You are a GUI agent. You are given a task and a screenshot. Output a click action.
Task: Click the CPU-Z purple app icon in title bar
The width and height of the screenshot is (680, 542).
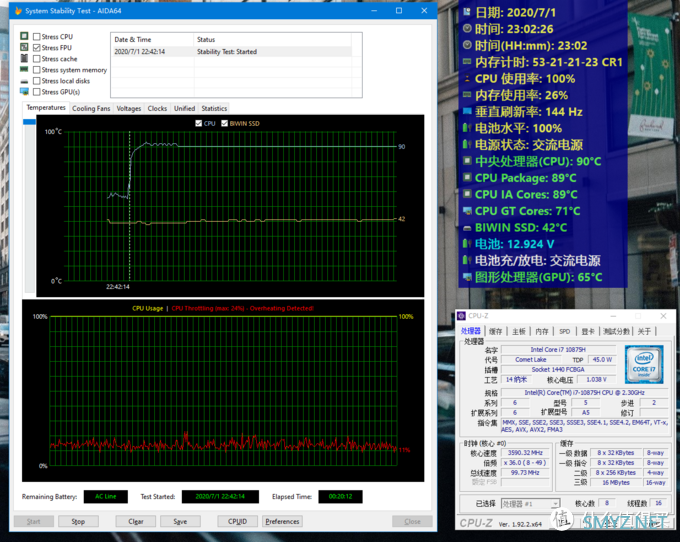coord(461,316)
